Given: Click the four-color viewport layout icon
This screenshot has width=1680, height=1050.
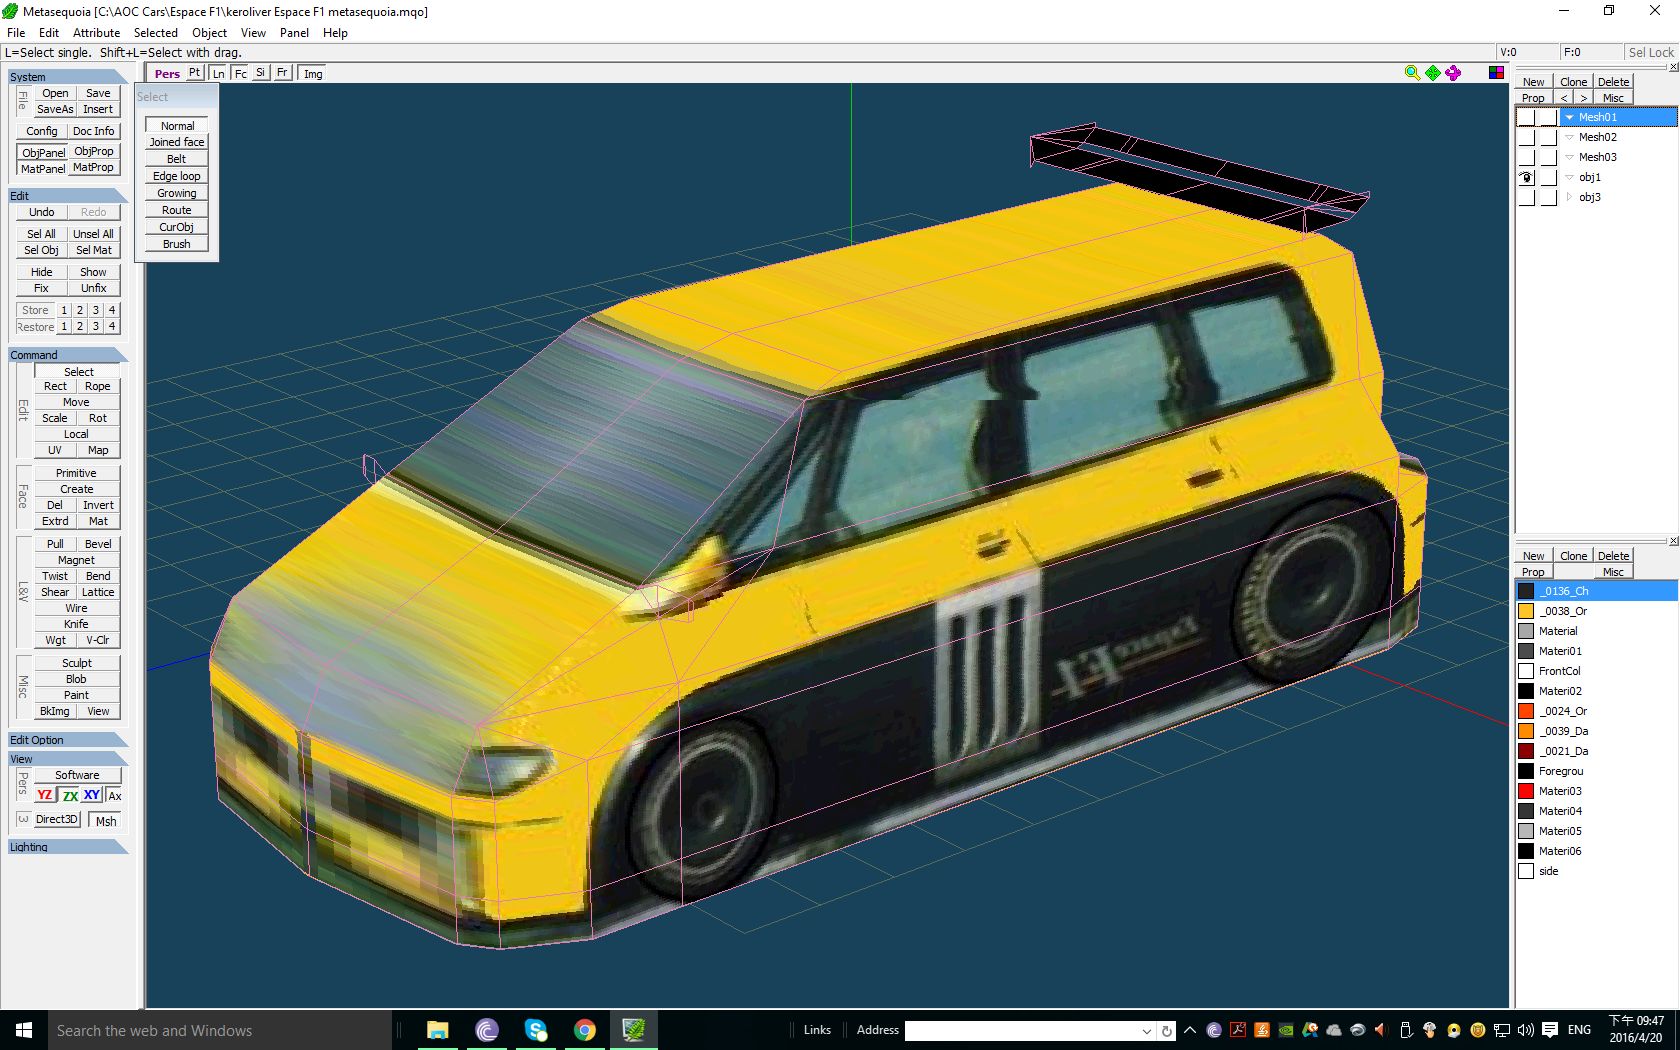Looking at the screenshot, I should pos(1496,73).
